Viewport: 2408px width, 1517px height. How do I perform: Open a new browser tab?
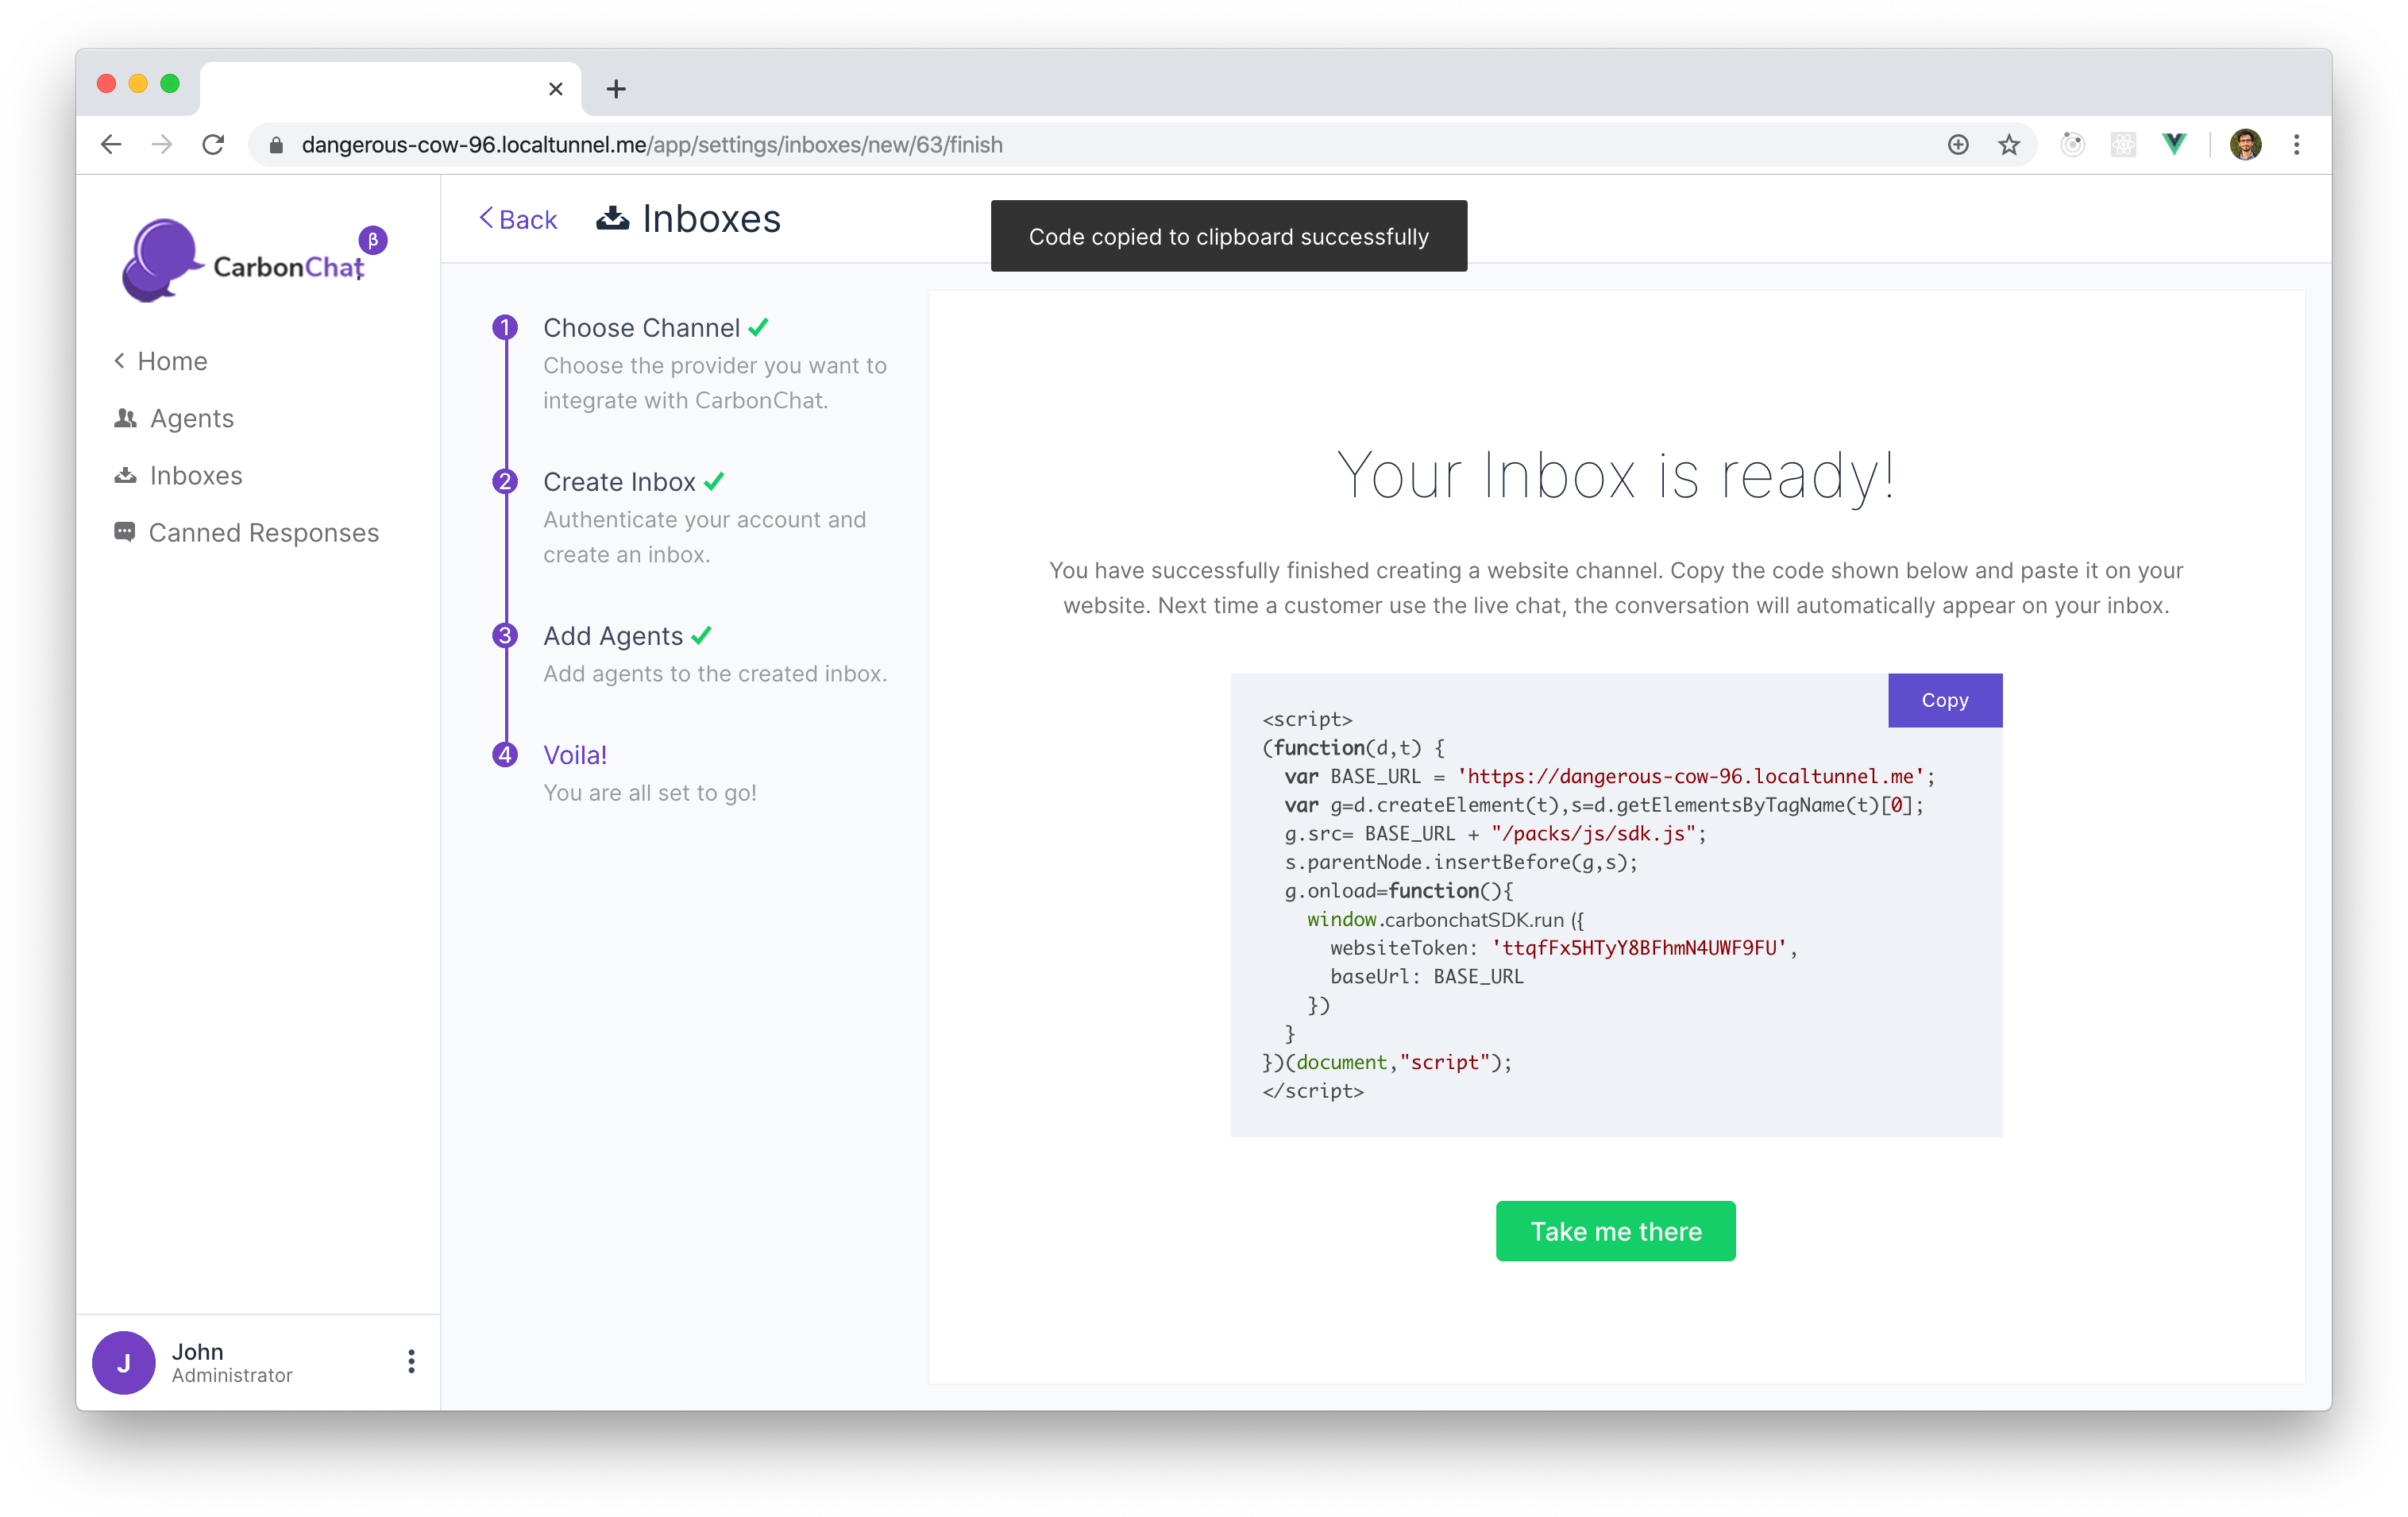click(616, 89)
